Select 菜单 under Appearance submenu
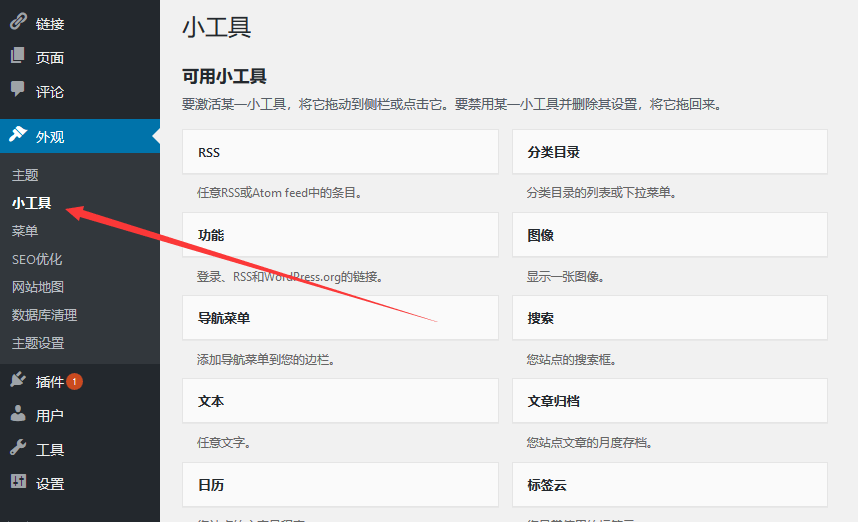This screenshot has height=522, width=858. click(x=25, y=231)
